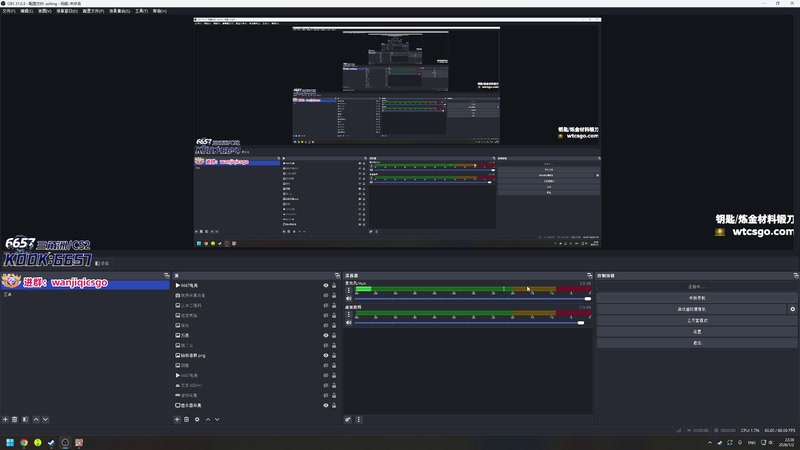Adjust the microphone volume slider
800x450 pixels.
click(472, 299)
